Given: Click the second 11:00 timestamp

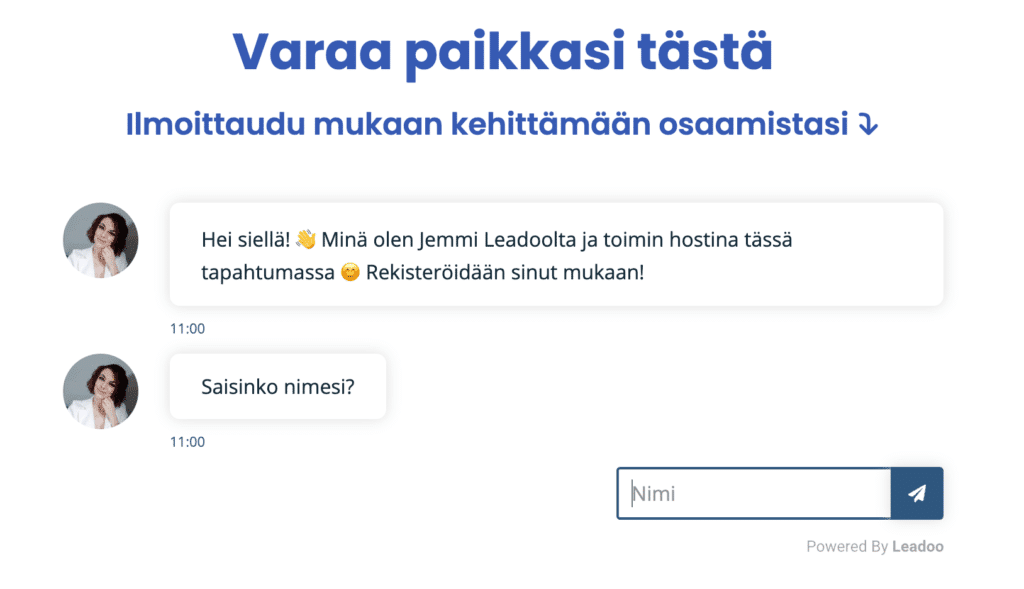Looking at the screenshot, I should (x=188, y=441).
